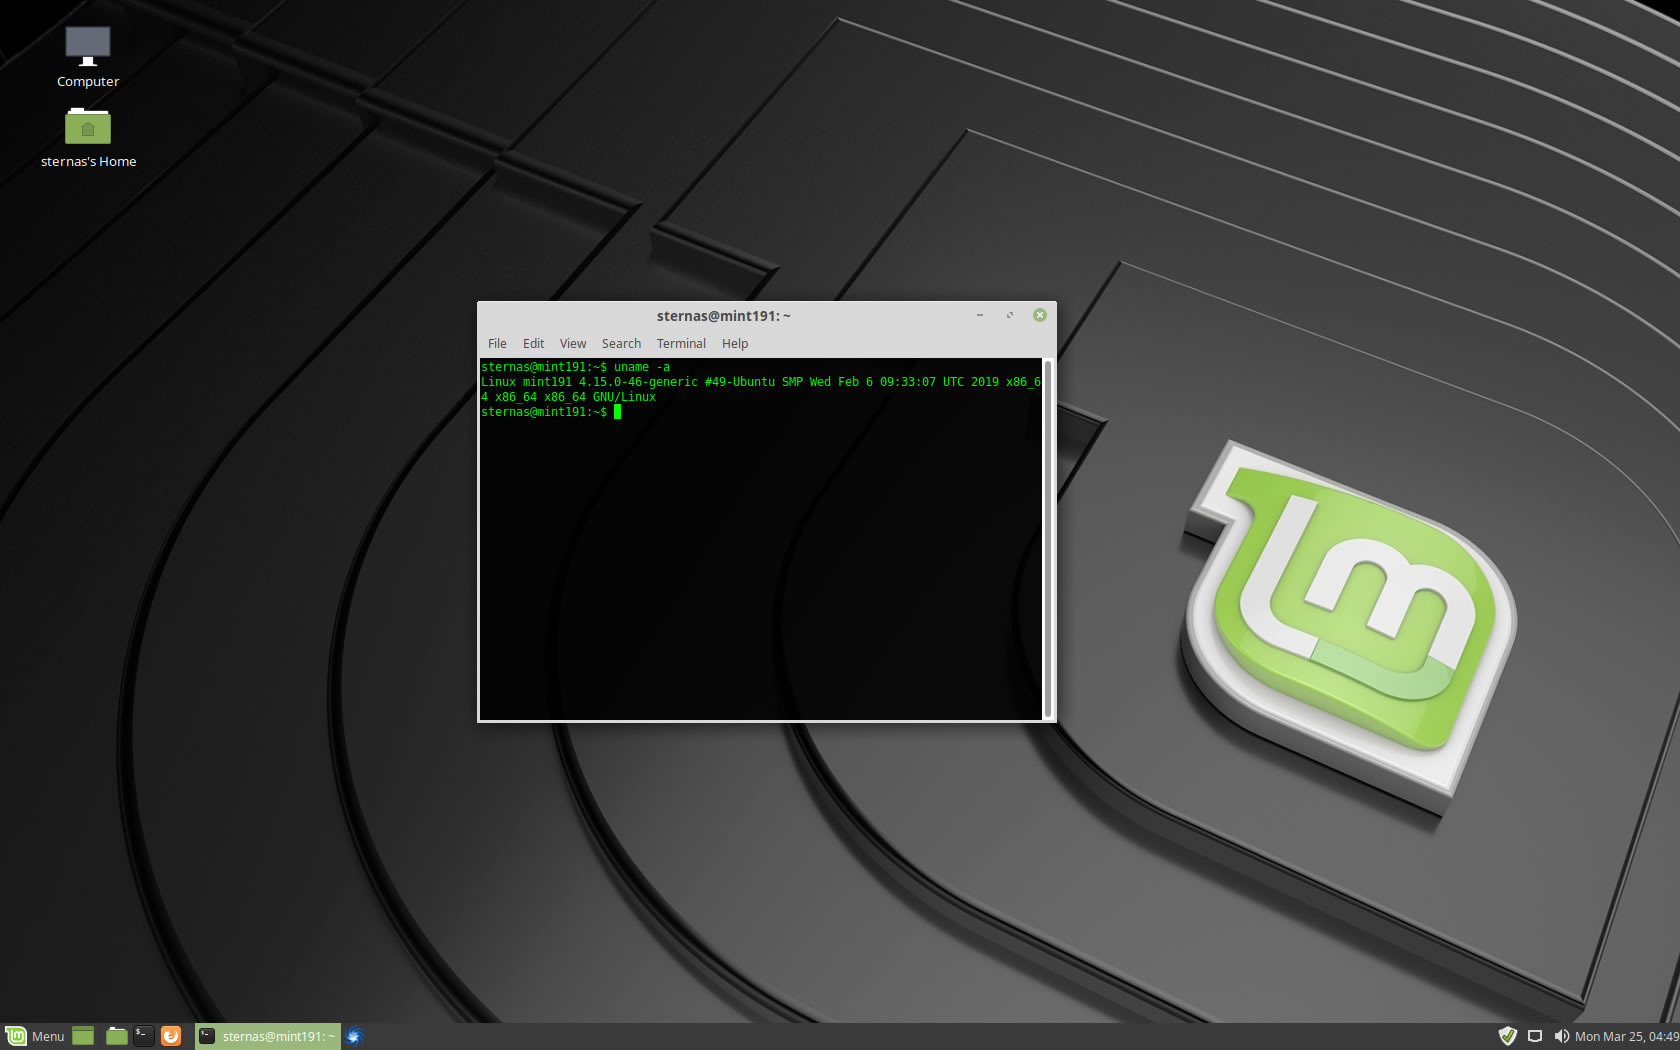This screenshot has height=1050, width=1680.
Task: Open sternas's Home folder icon
Action: pyautogui.click(x=88, y=137)
